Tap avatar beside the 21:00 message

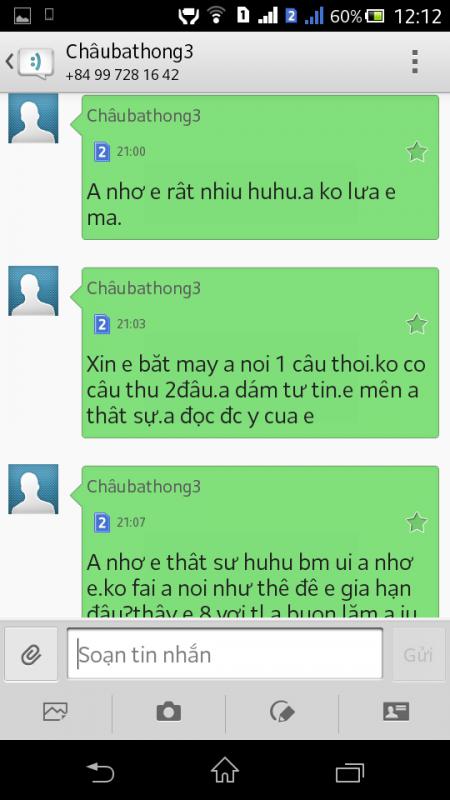pos(33,118)
